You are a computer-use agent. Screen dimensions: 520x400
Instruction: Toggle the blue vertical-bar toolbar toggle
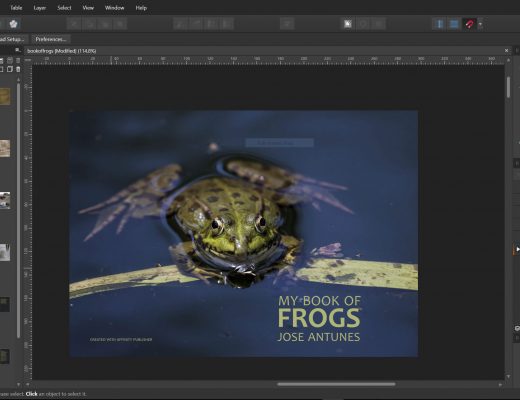tap(440, 24)
